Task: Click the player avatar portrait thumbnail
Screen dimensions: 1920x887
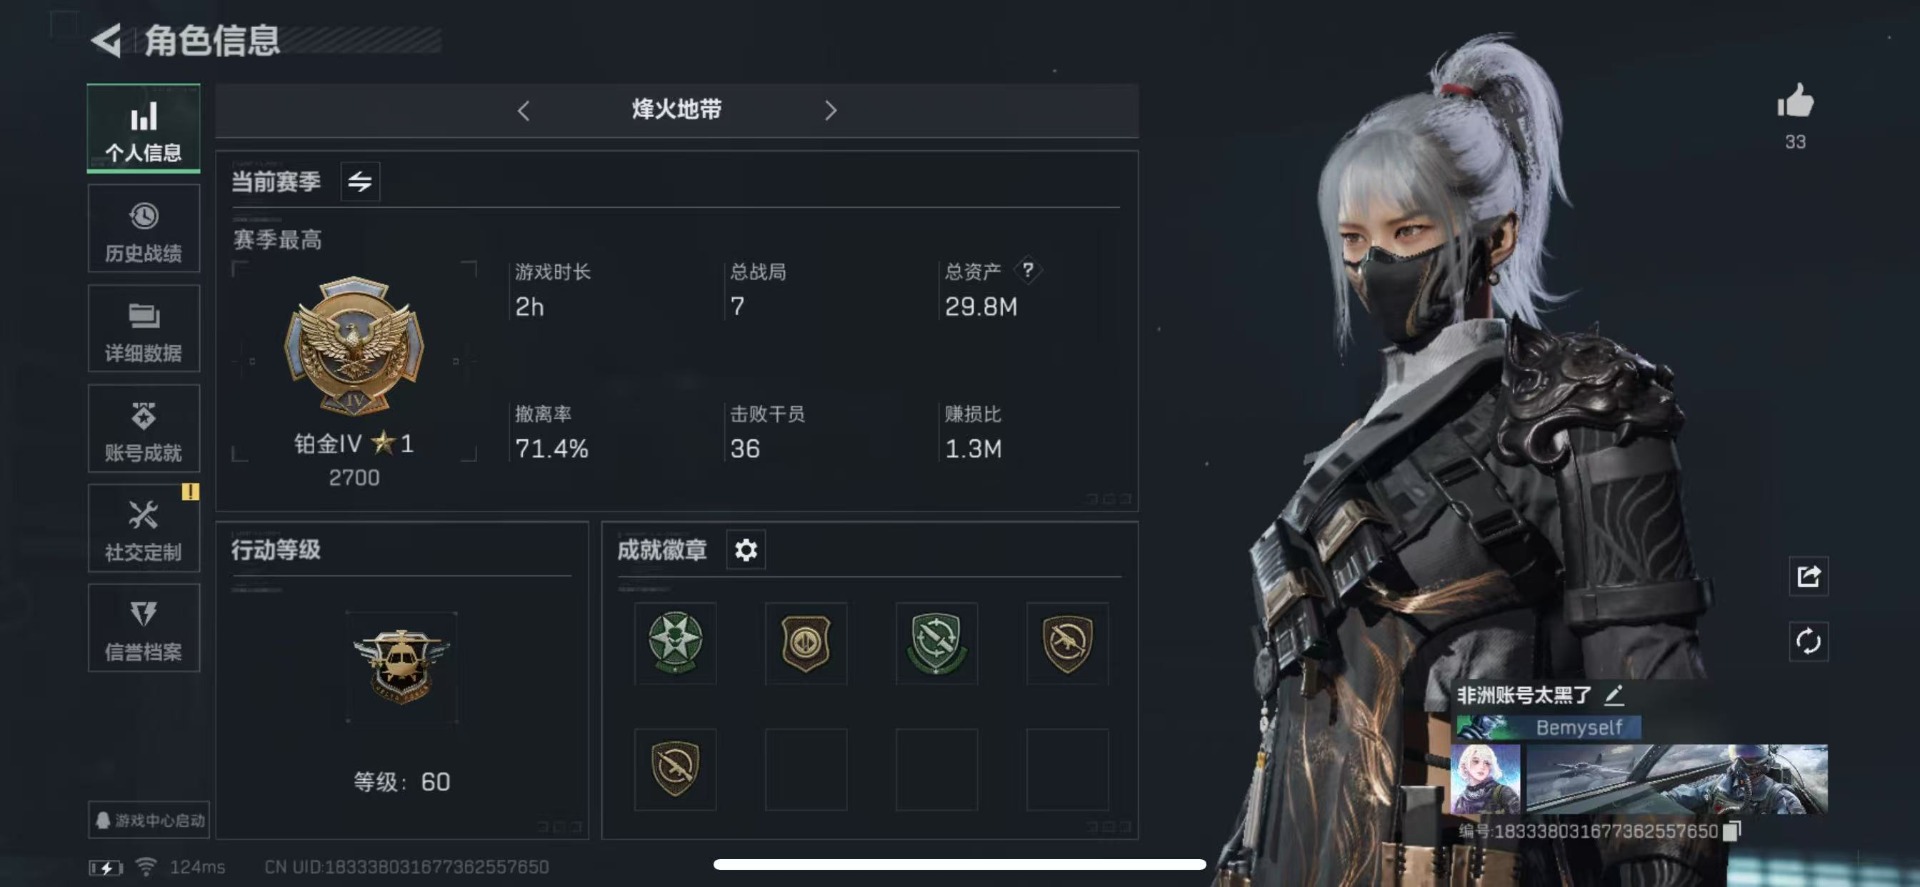Action: [1485, 778]
